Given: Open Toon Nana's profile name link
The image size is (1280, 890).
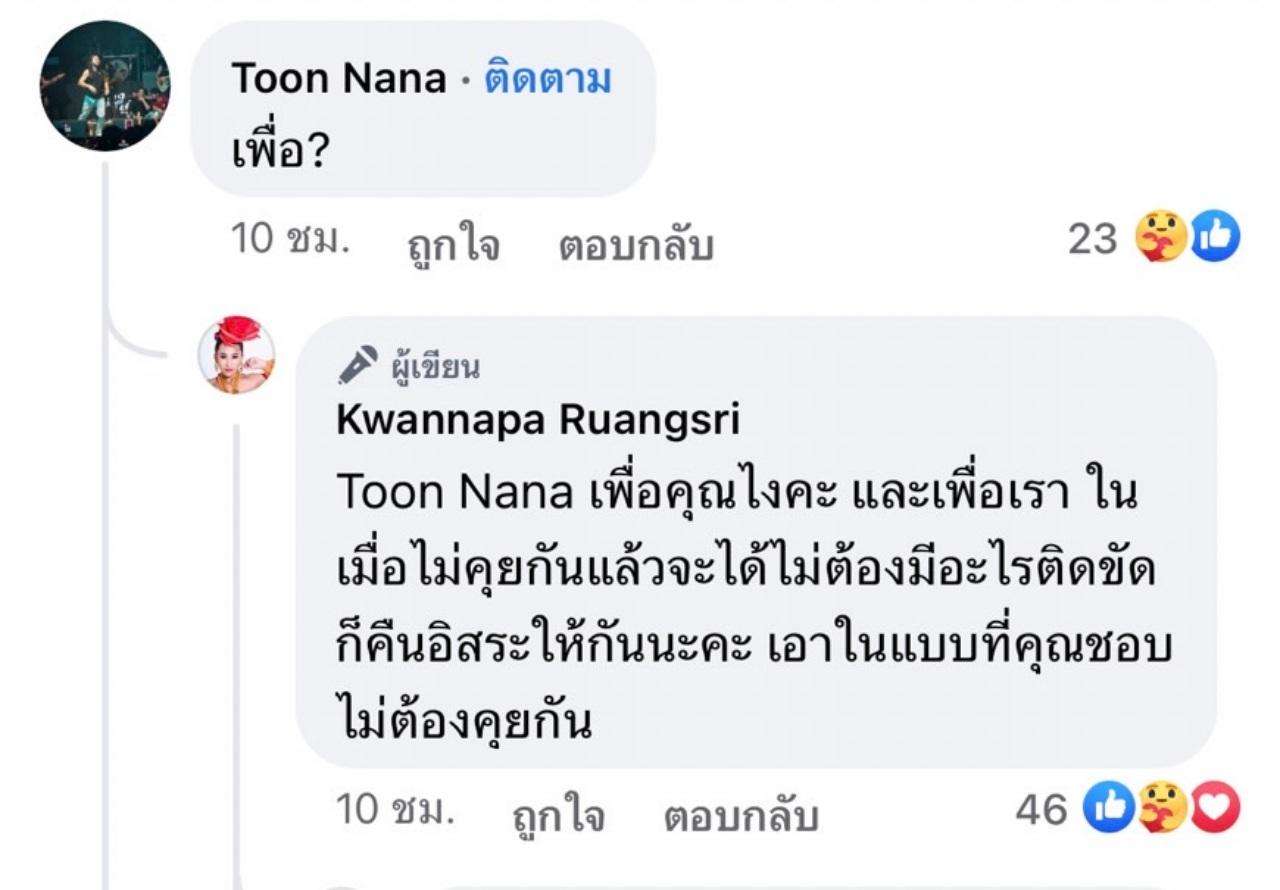Looking at the screenshot, I should click(338, 78).
